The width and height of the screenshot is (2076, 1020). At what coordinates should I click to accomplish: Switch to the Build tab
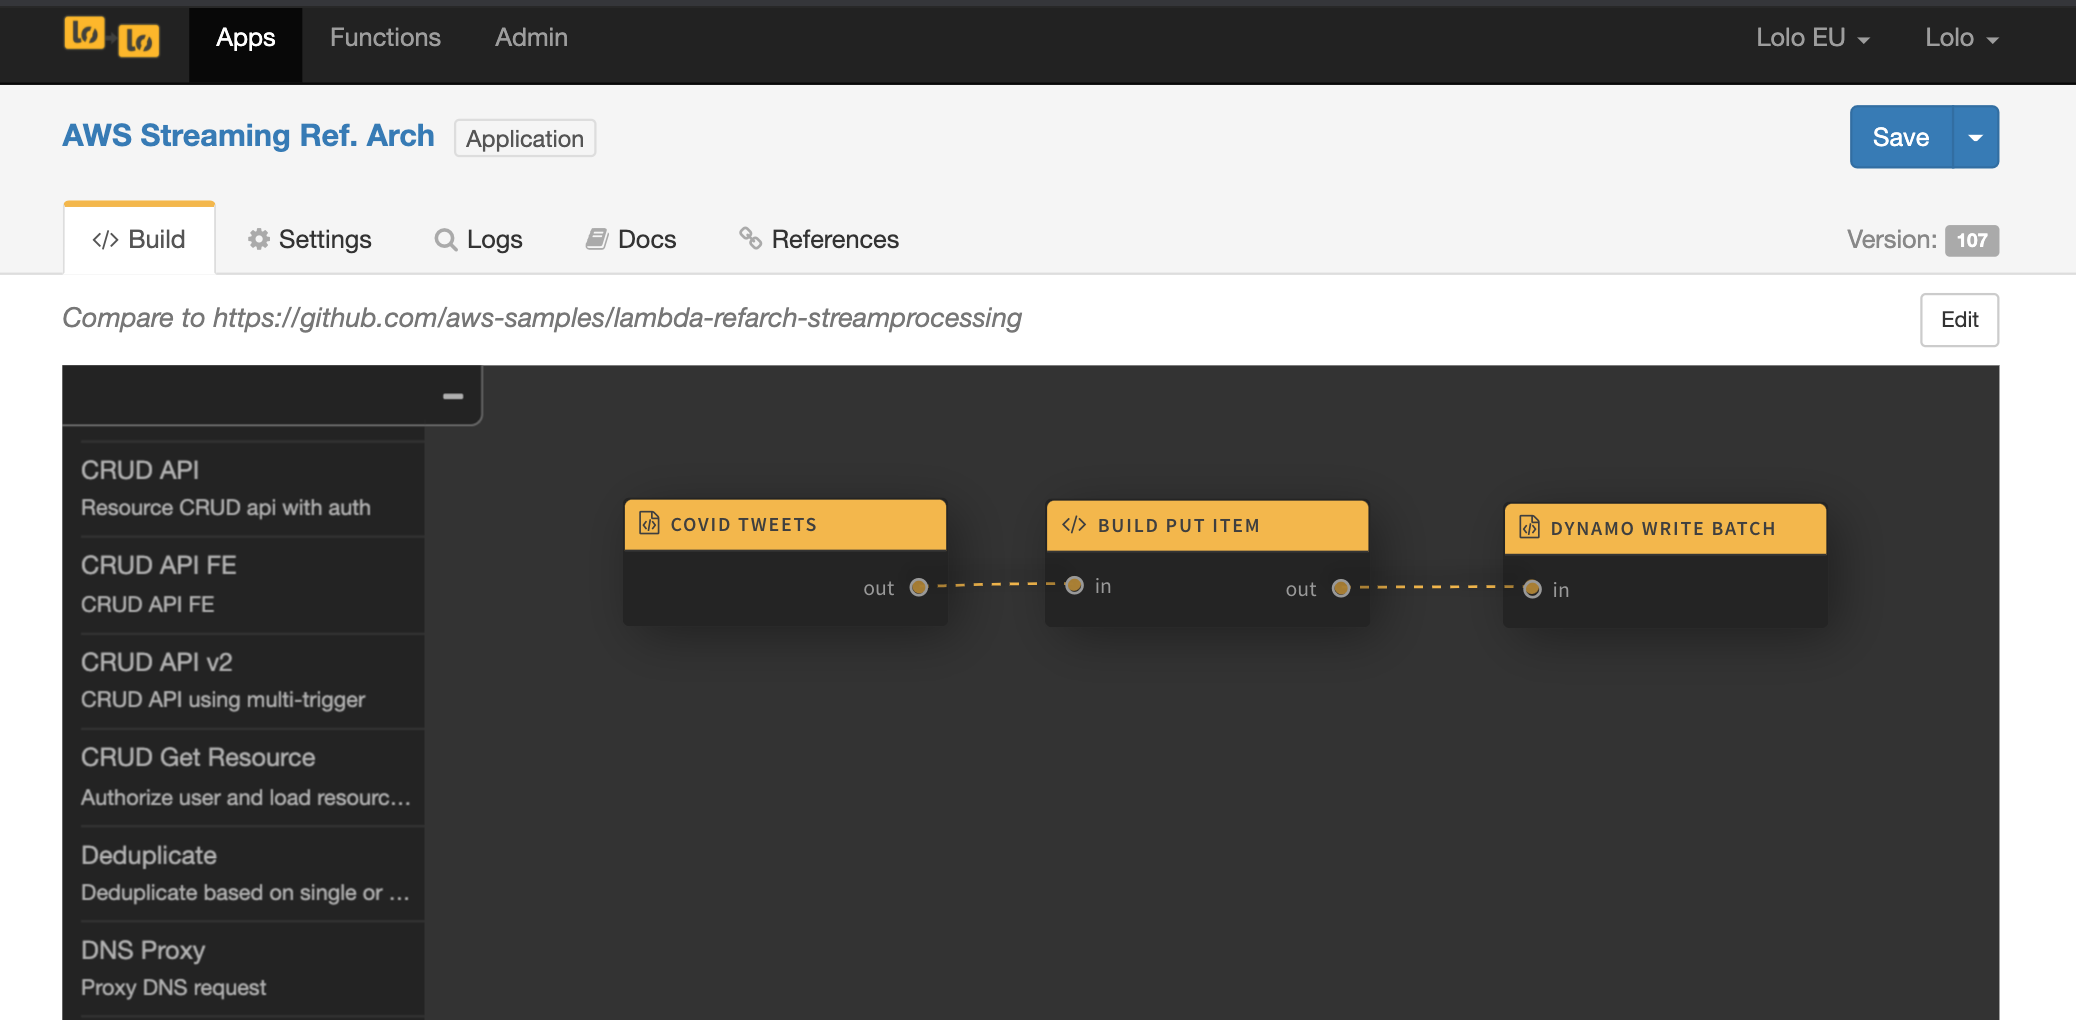pos(139,239)
